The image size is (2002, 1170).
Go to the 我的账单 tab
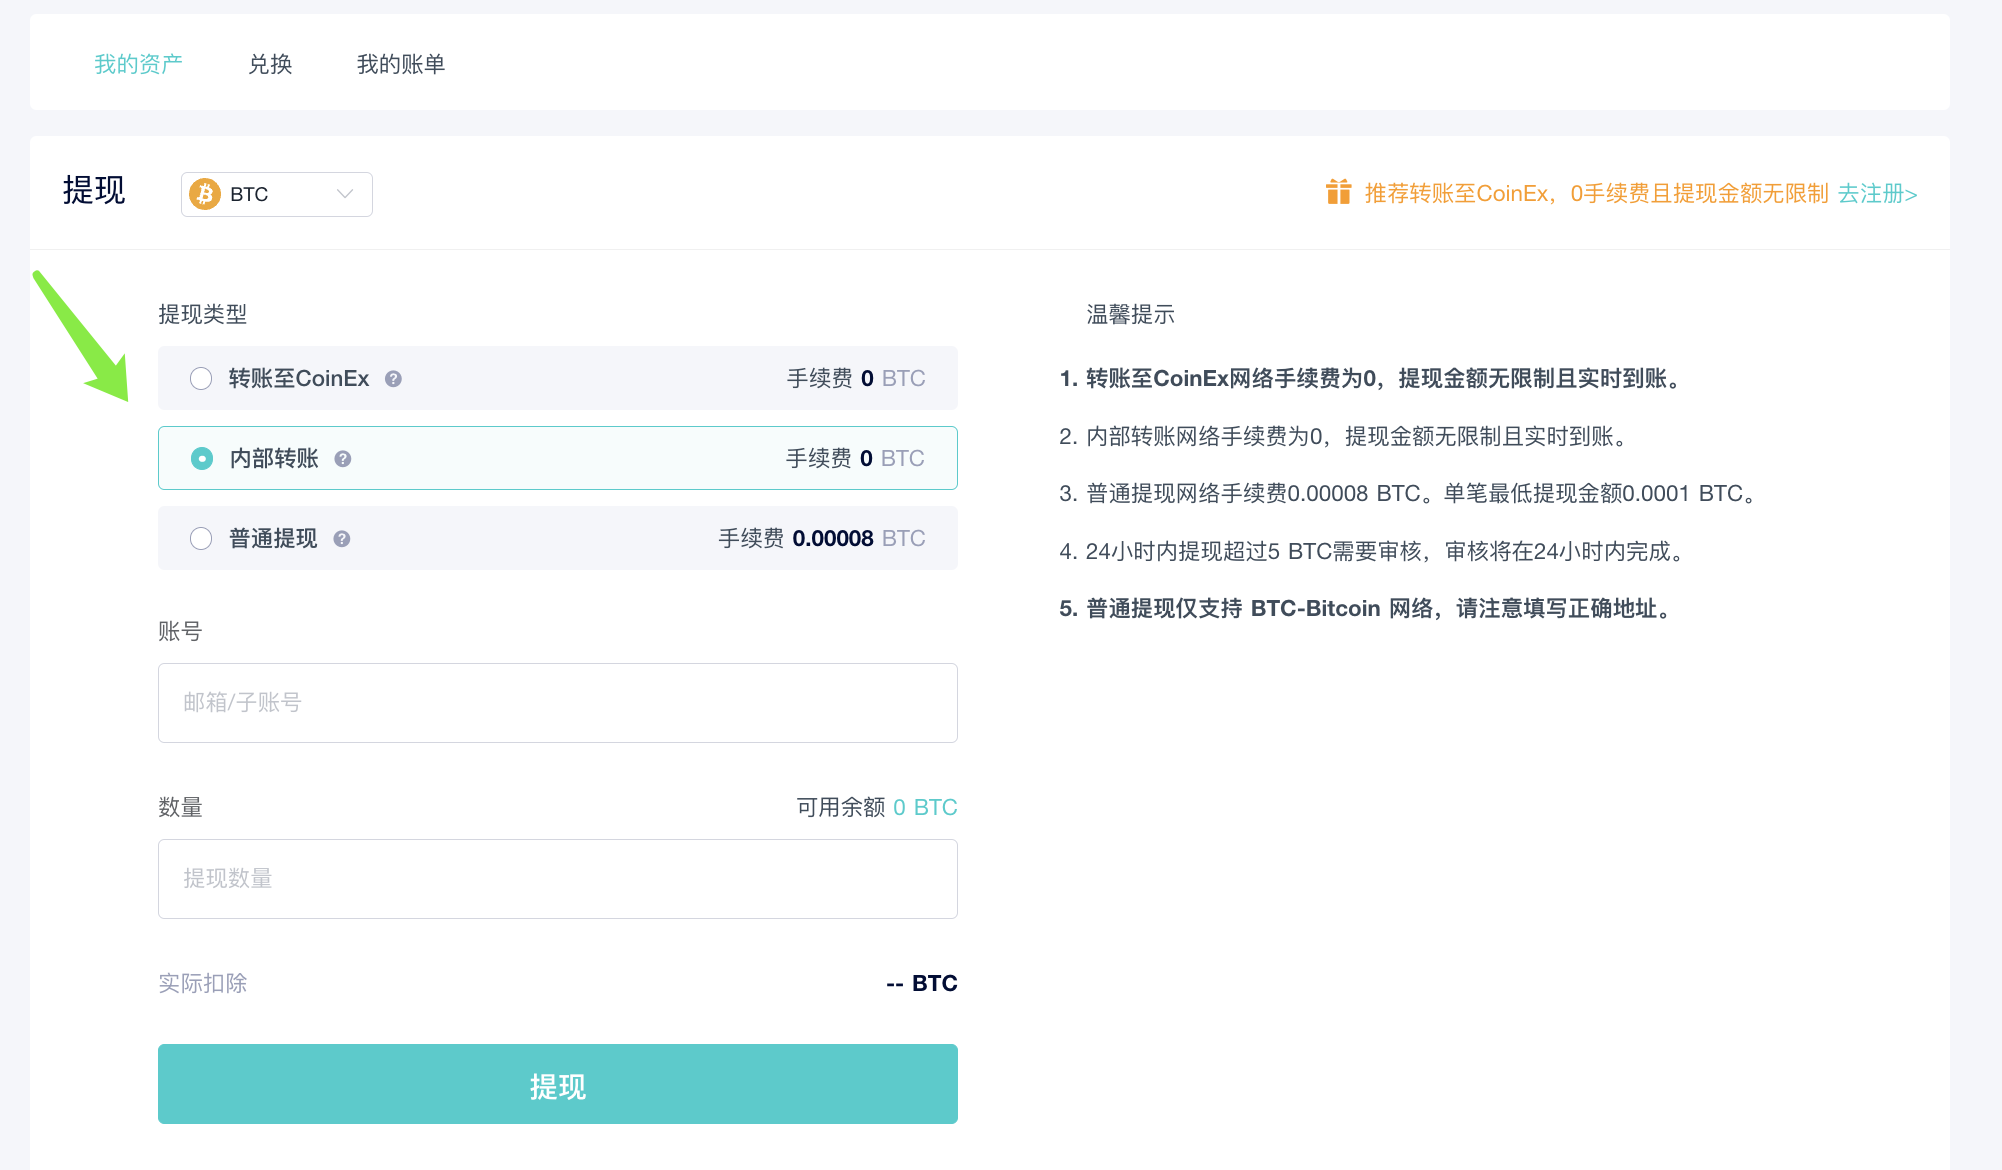[x=401, y=64]
